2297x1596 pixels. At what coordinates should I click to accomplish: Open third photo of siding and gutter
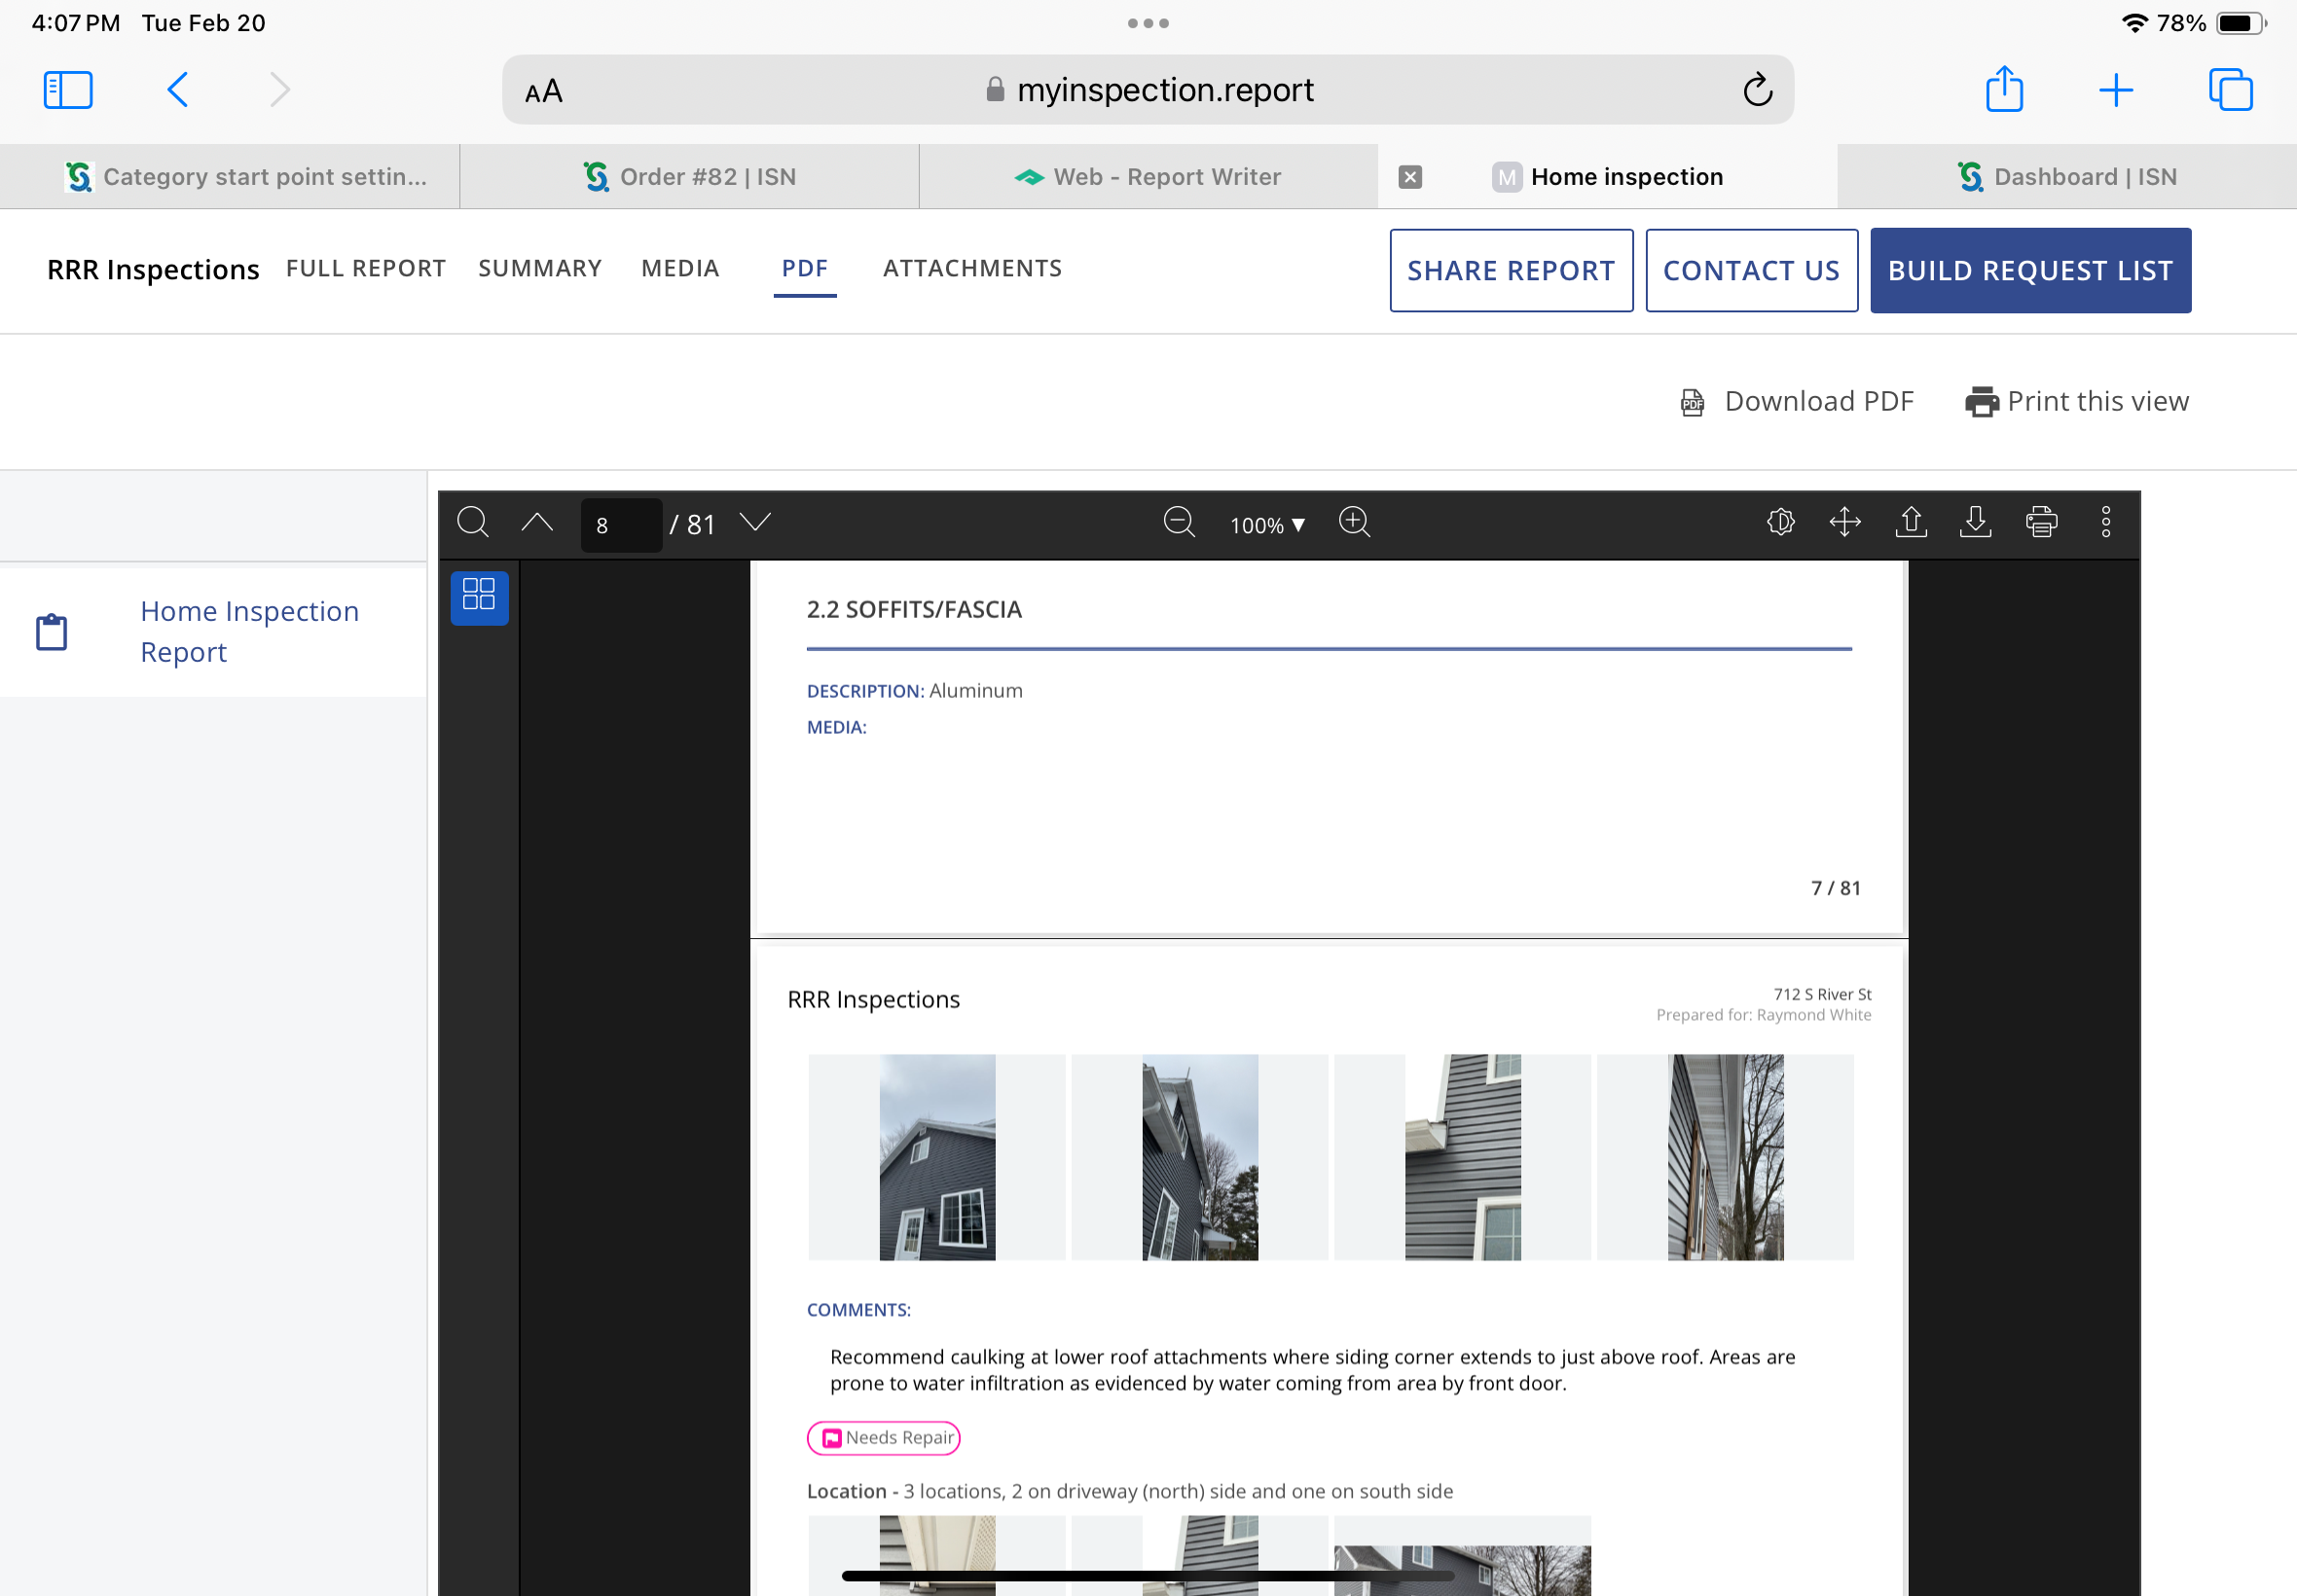(1463, 1157)
